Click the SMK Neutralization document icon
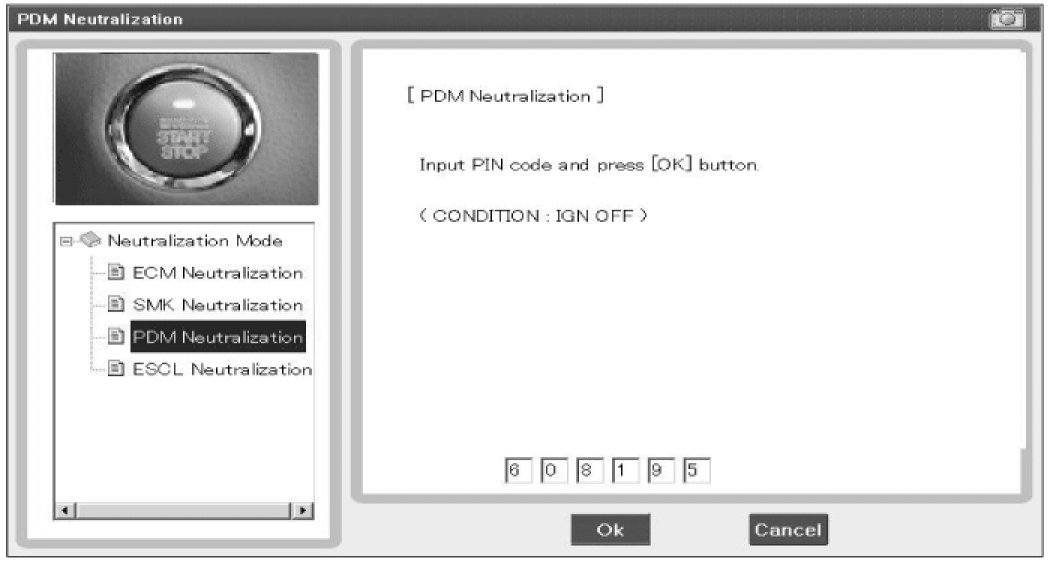1050x562 pixels. click(117, 305)
